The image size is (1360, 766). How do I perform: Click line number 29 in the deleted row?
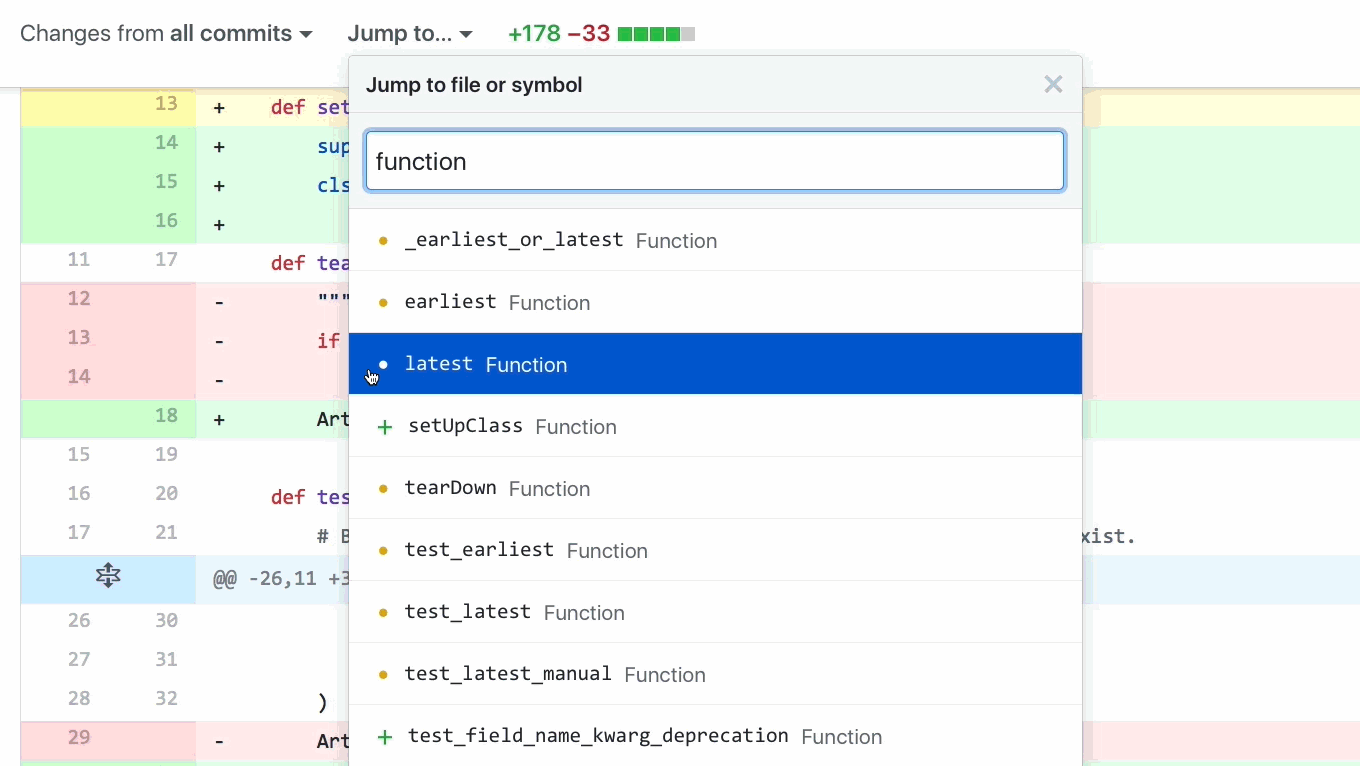coord(78,738)
